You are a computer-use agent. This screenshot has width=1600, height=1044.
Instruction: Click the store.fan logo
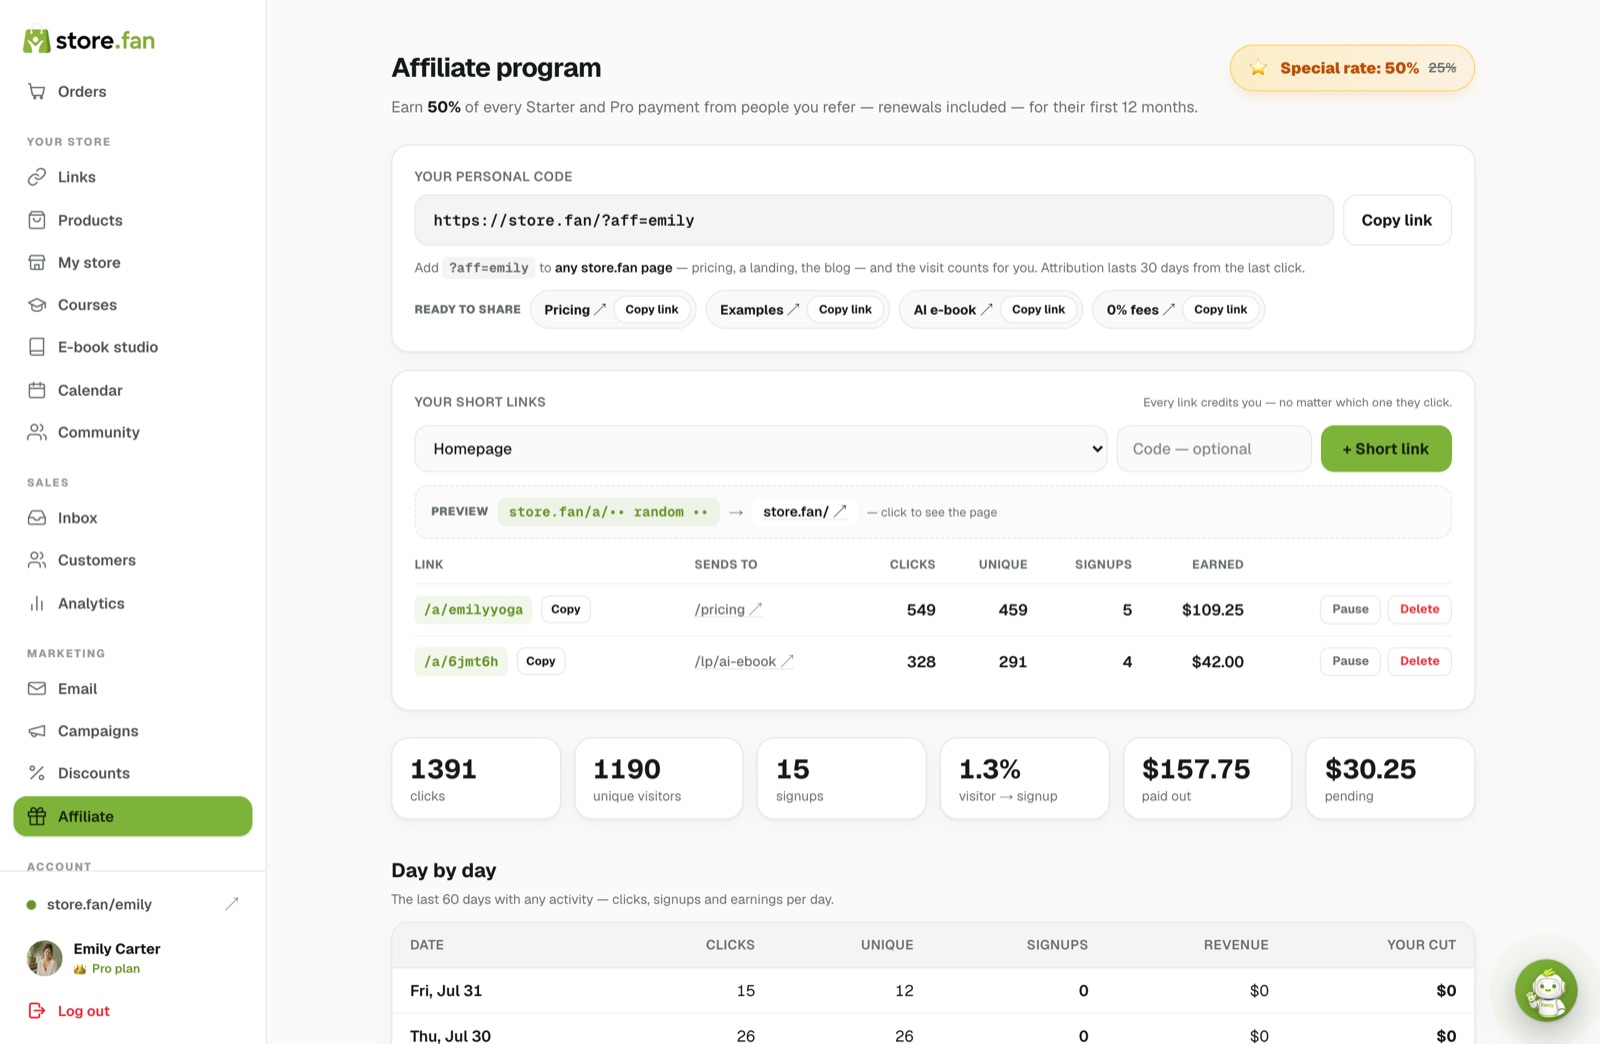(x=89, y=41)
